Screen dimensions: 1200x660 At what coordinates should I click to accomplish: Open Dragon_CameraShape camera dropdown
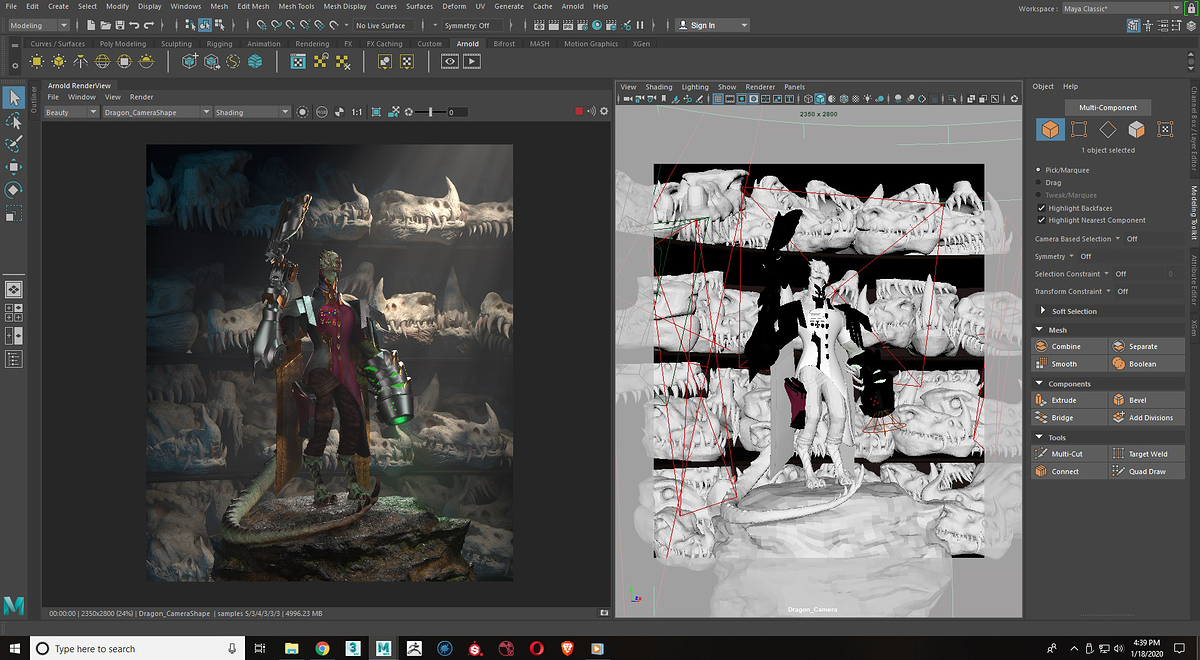point(156,112)
